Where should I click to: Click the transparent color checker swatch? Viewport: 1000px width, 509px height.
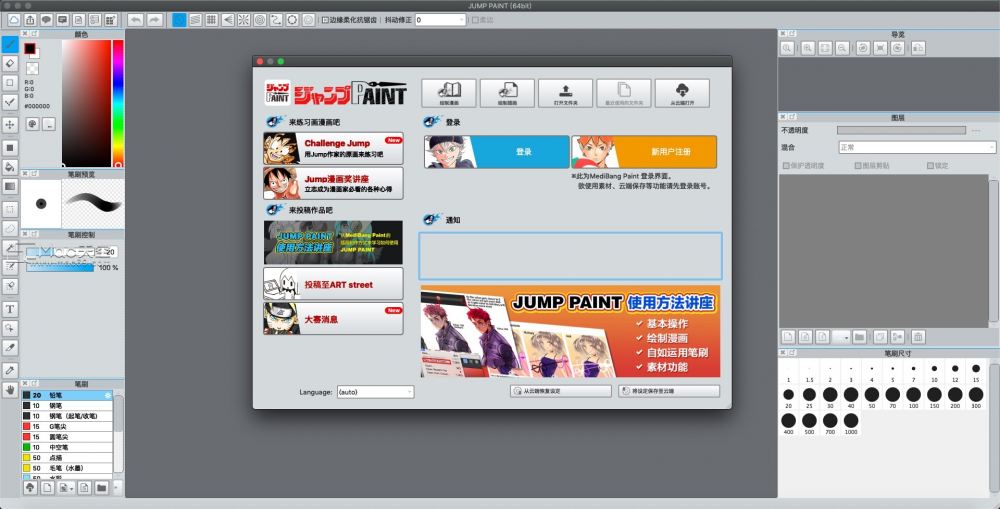click(32, 68)
